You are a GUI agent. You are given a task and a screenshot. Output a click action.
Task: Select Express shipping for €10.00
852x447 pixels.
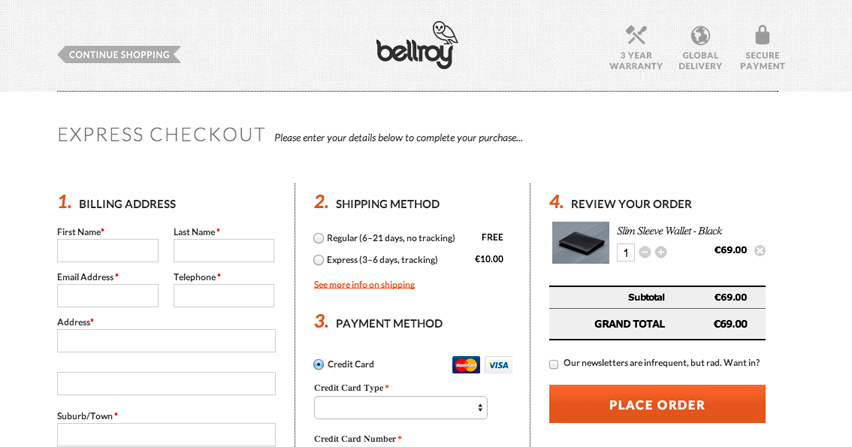click(x=318, y=260)
